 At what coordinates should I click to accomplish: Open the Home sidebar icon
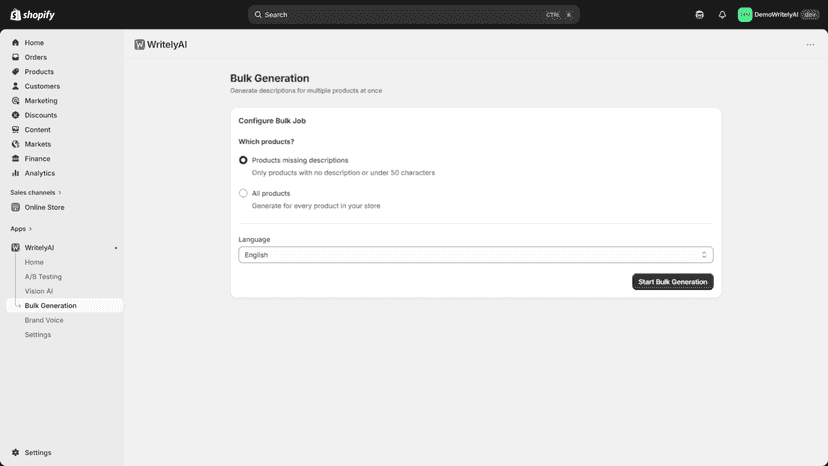[15, 43]
